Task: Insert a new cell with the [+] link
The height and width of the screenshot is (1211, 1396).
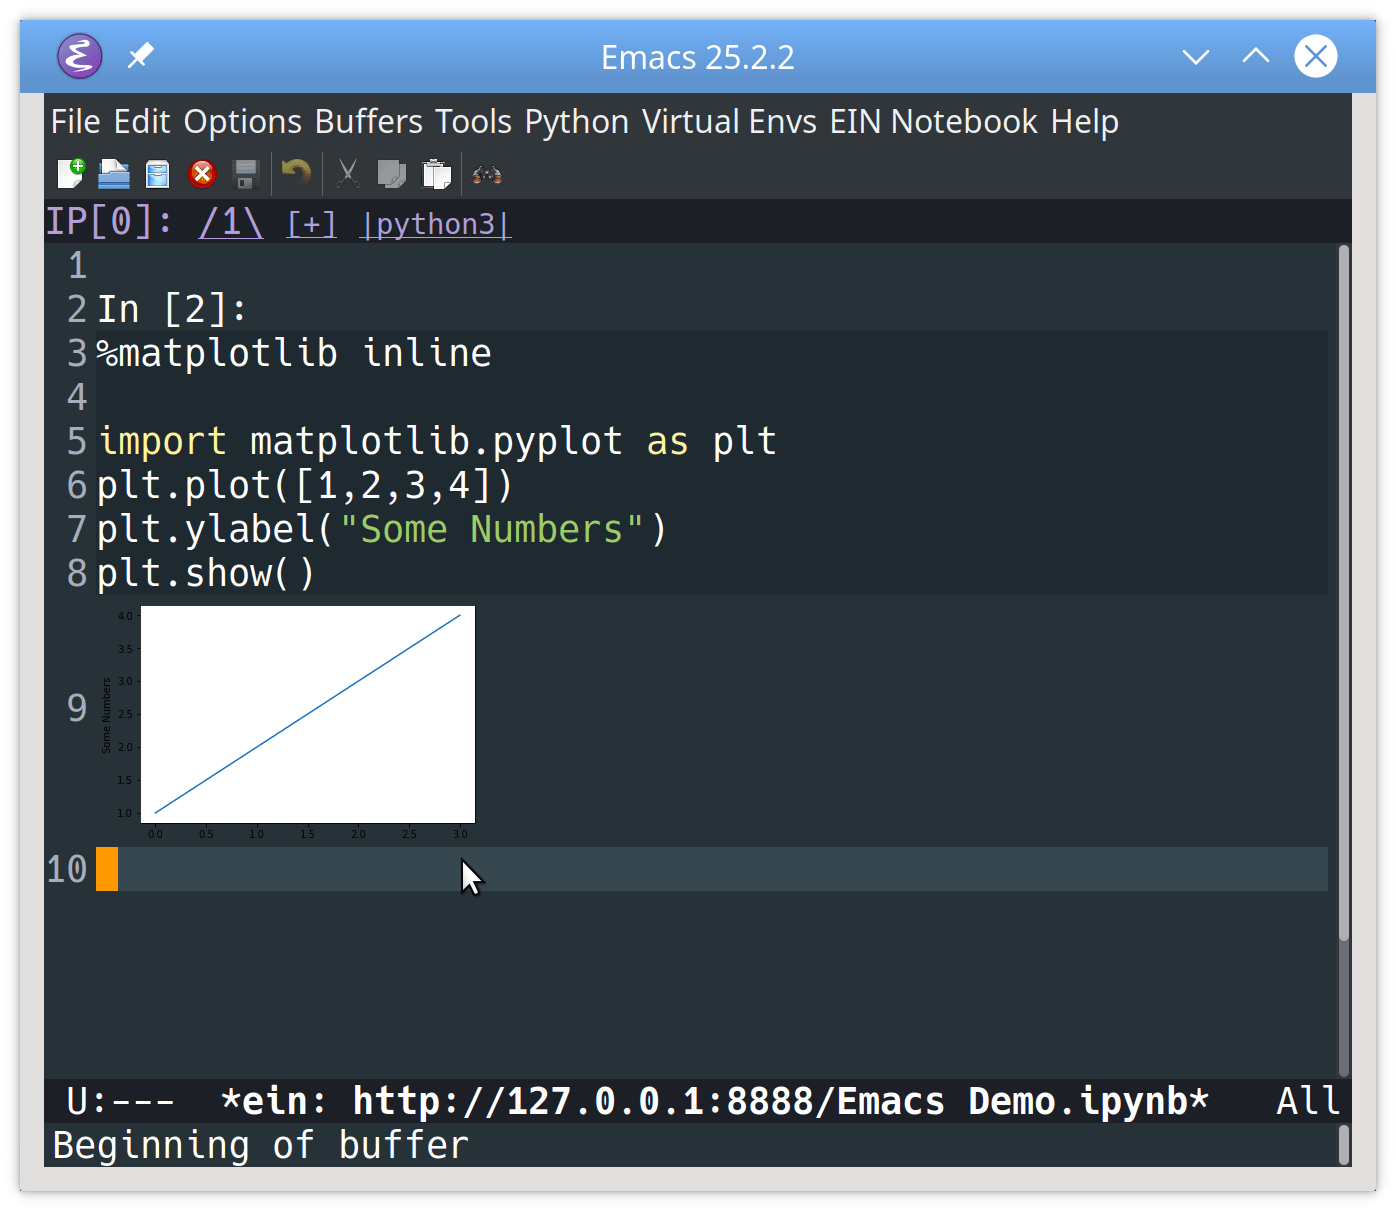Action: (x=311, y=223)
